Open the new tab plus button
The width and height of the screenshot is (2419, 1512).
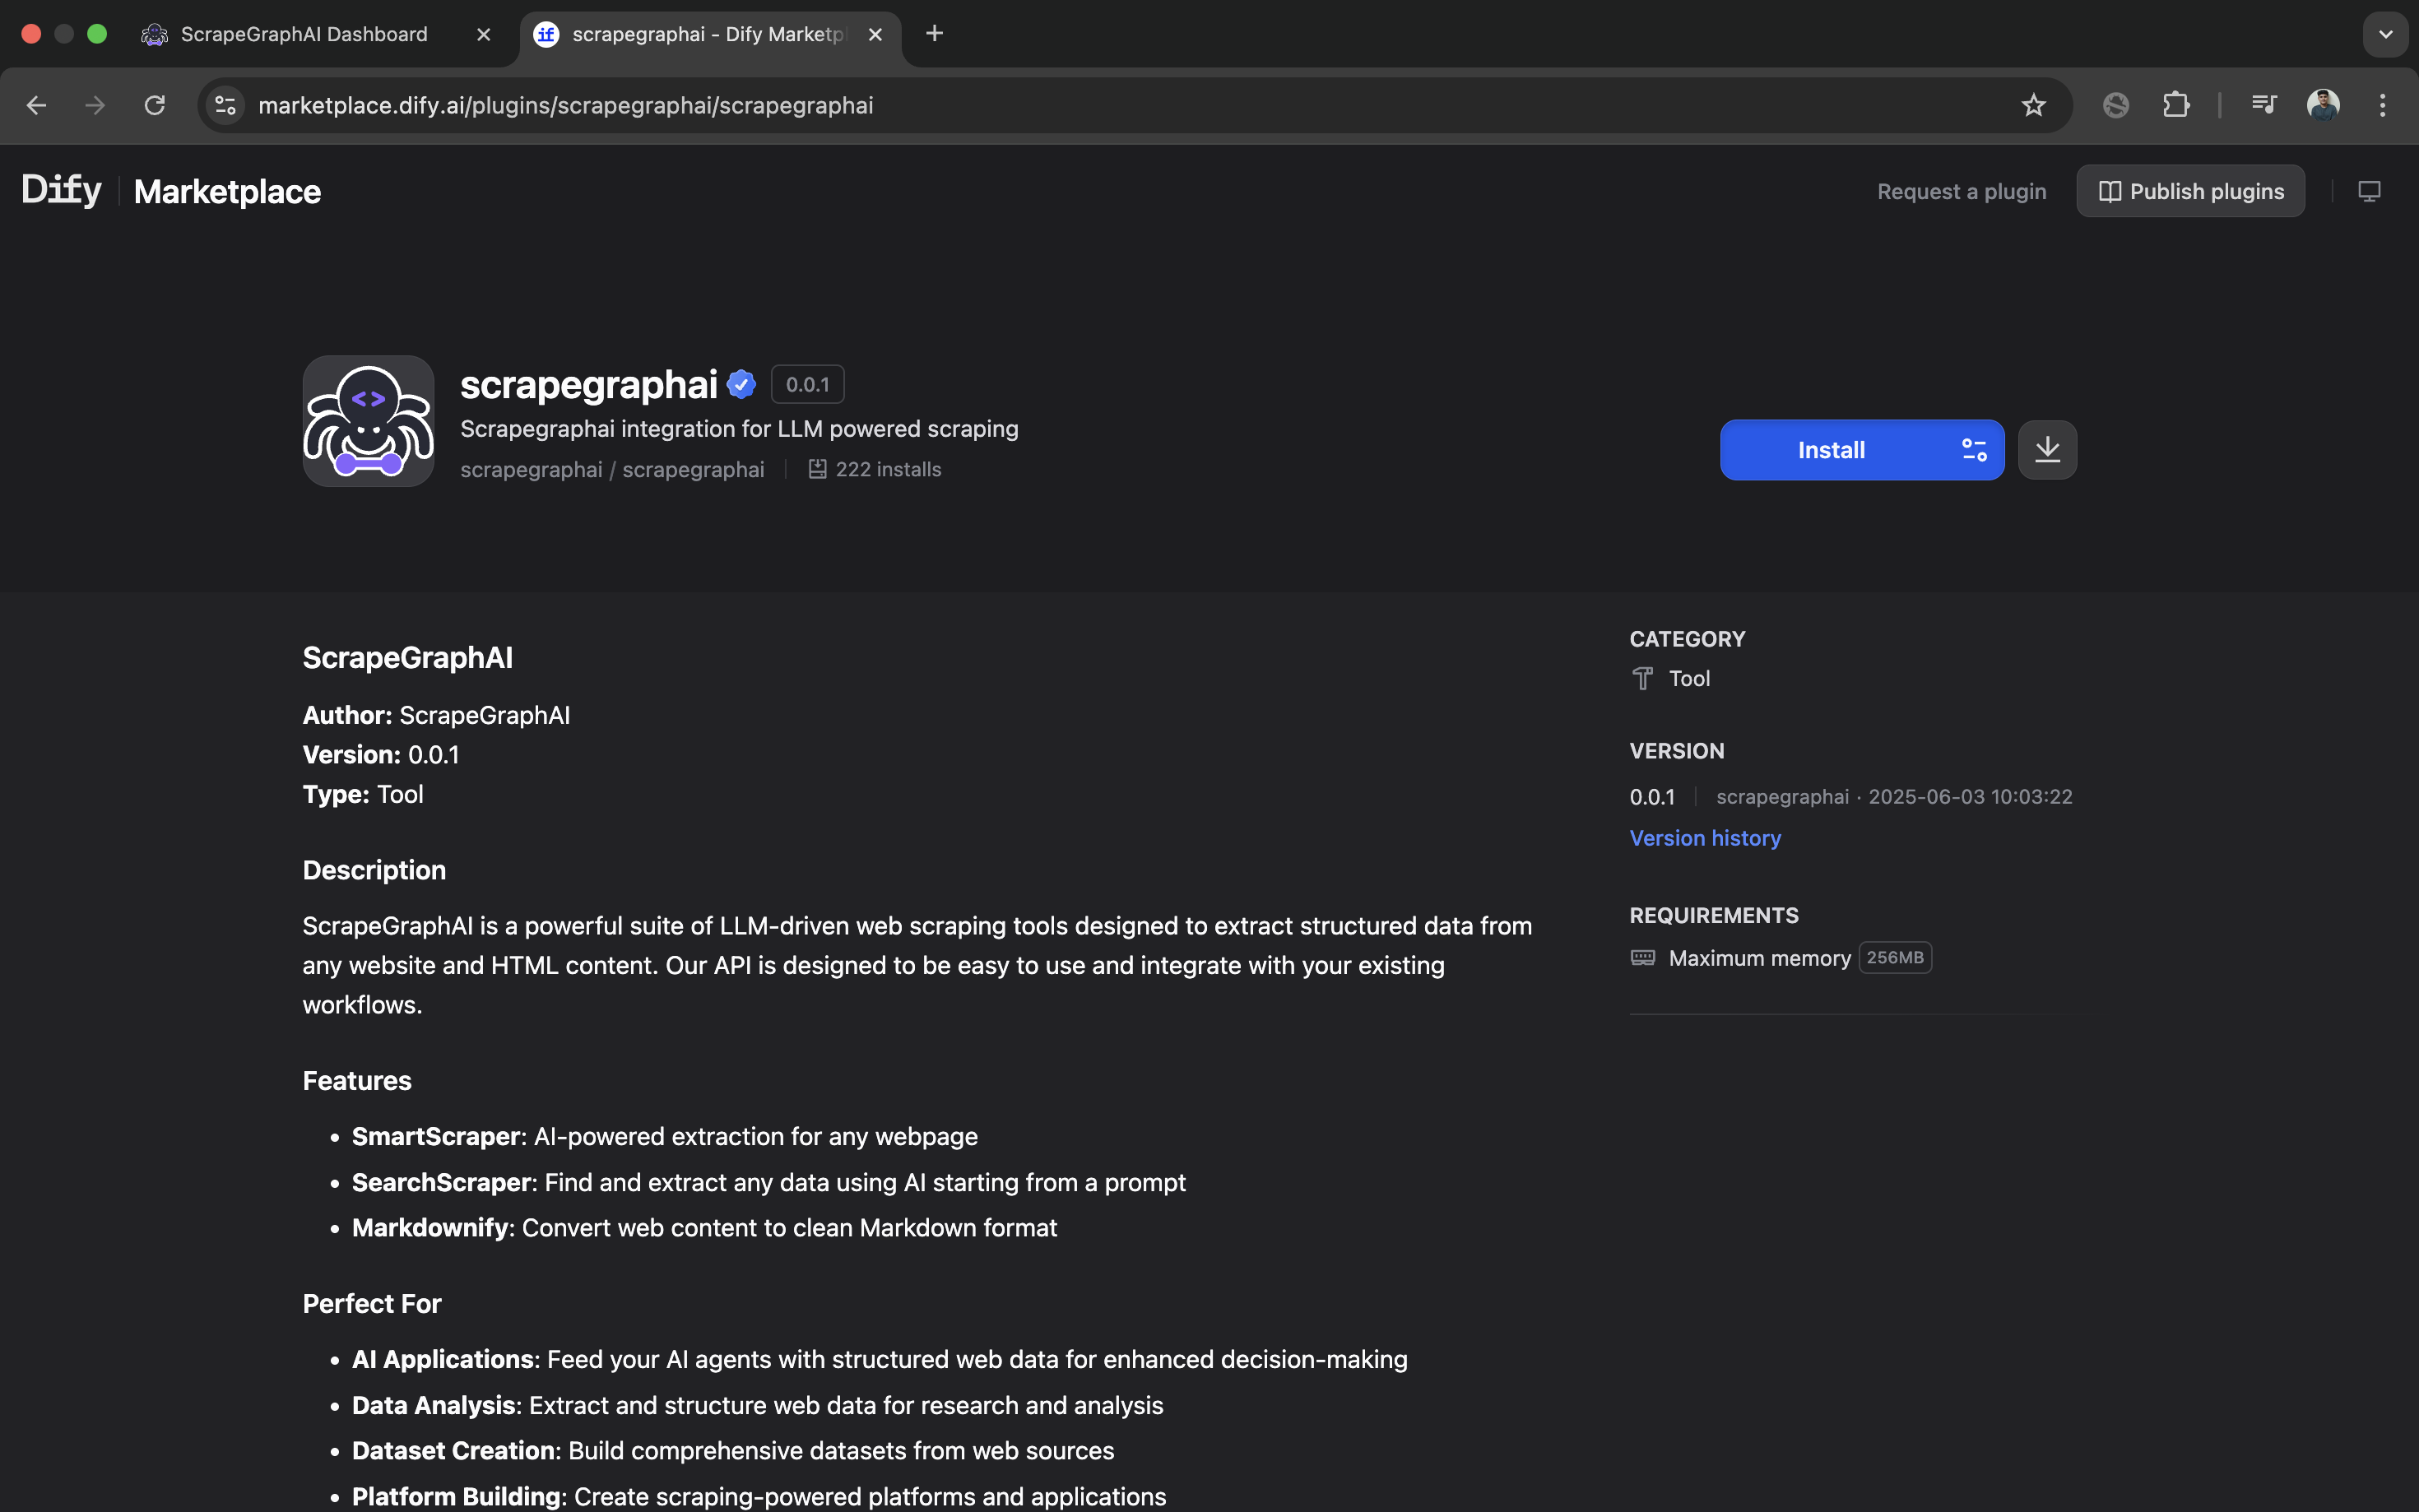[x=934, y=34]
